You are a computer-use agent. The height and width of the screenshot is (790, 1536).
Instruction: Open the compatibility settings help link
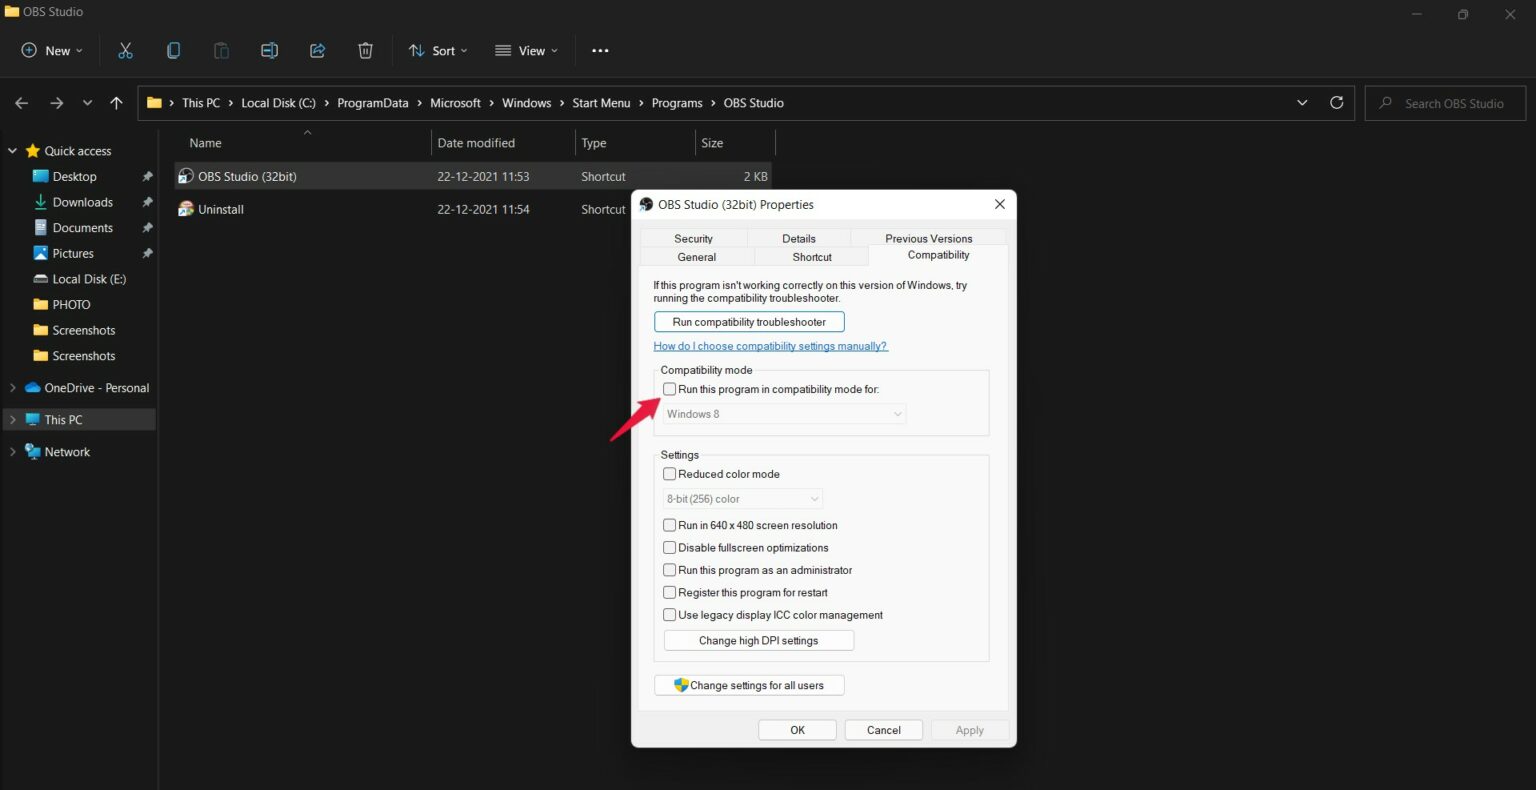tap(770, 345)
